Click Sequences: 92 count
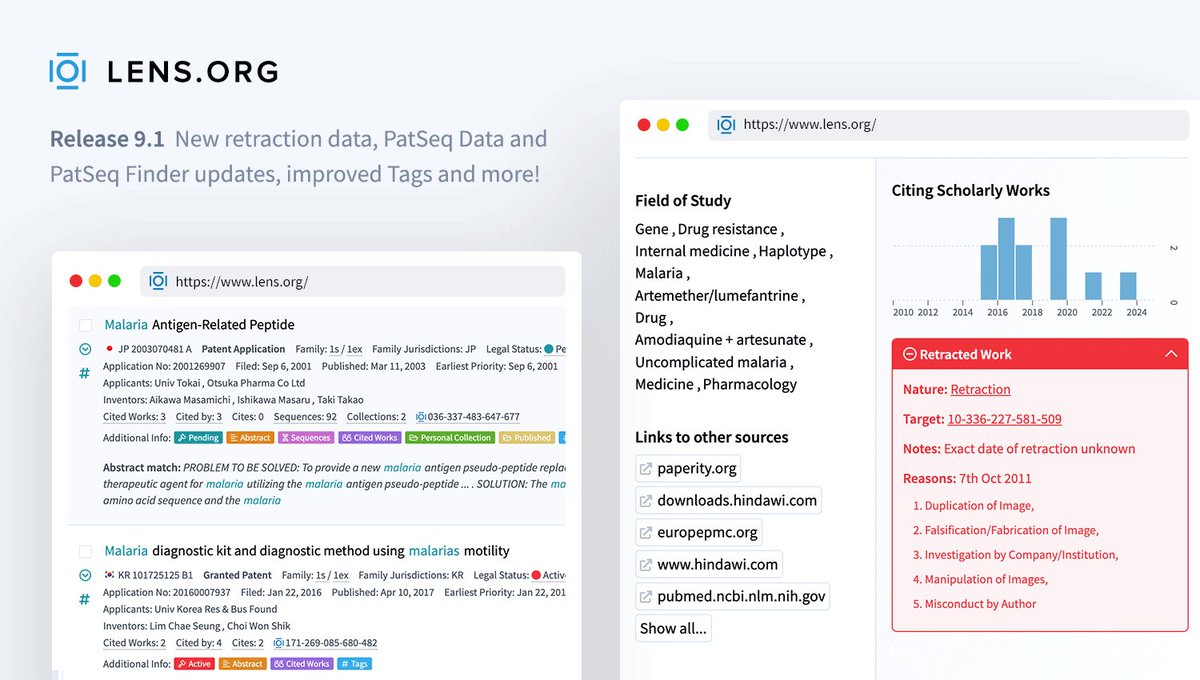 click(304, 417)
